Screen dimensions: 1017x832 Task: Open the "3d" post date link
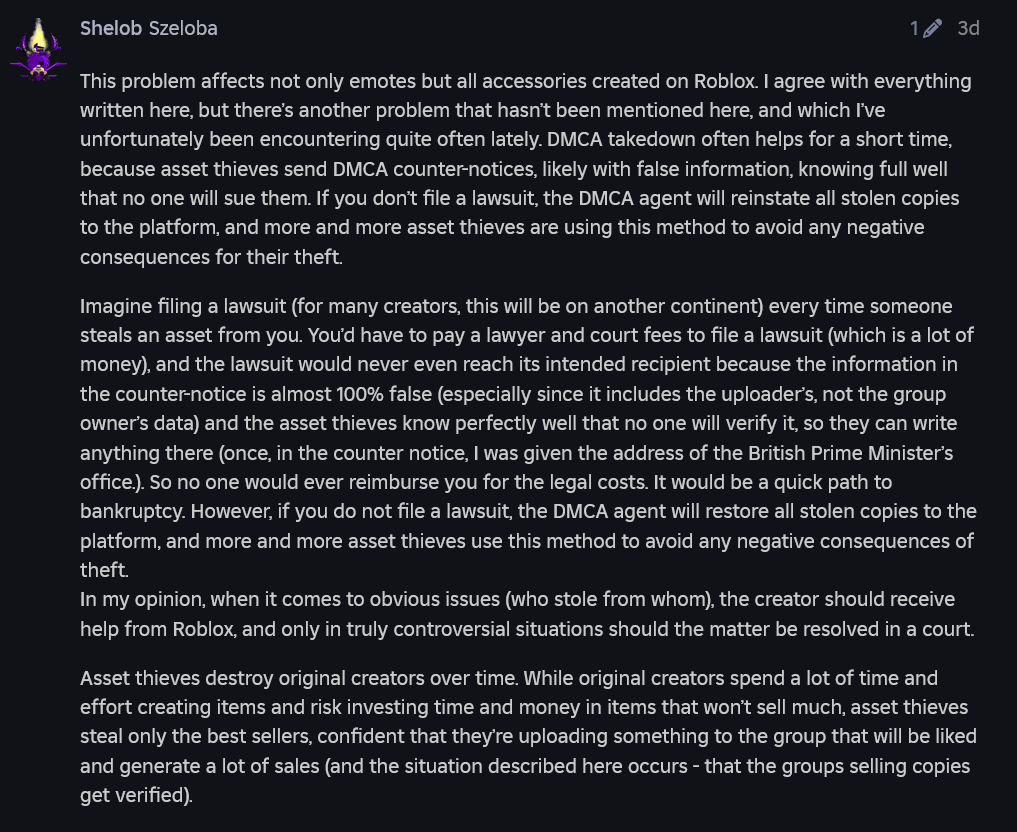(968, 29)
